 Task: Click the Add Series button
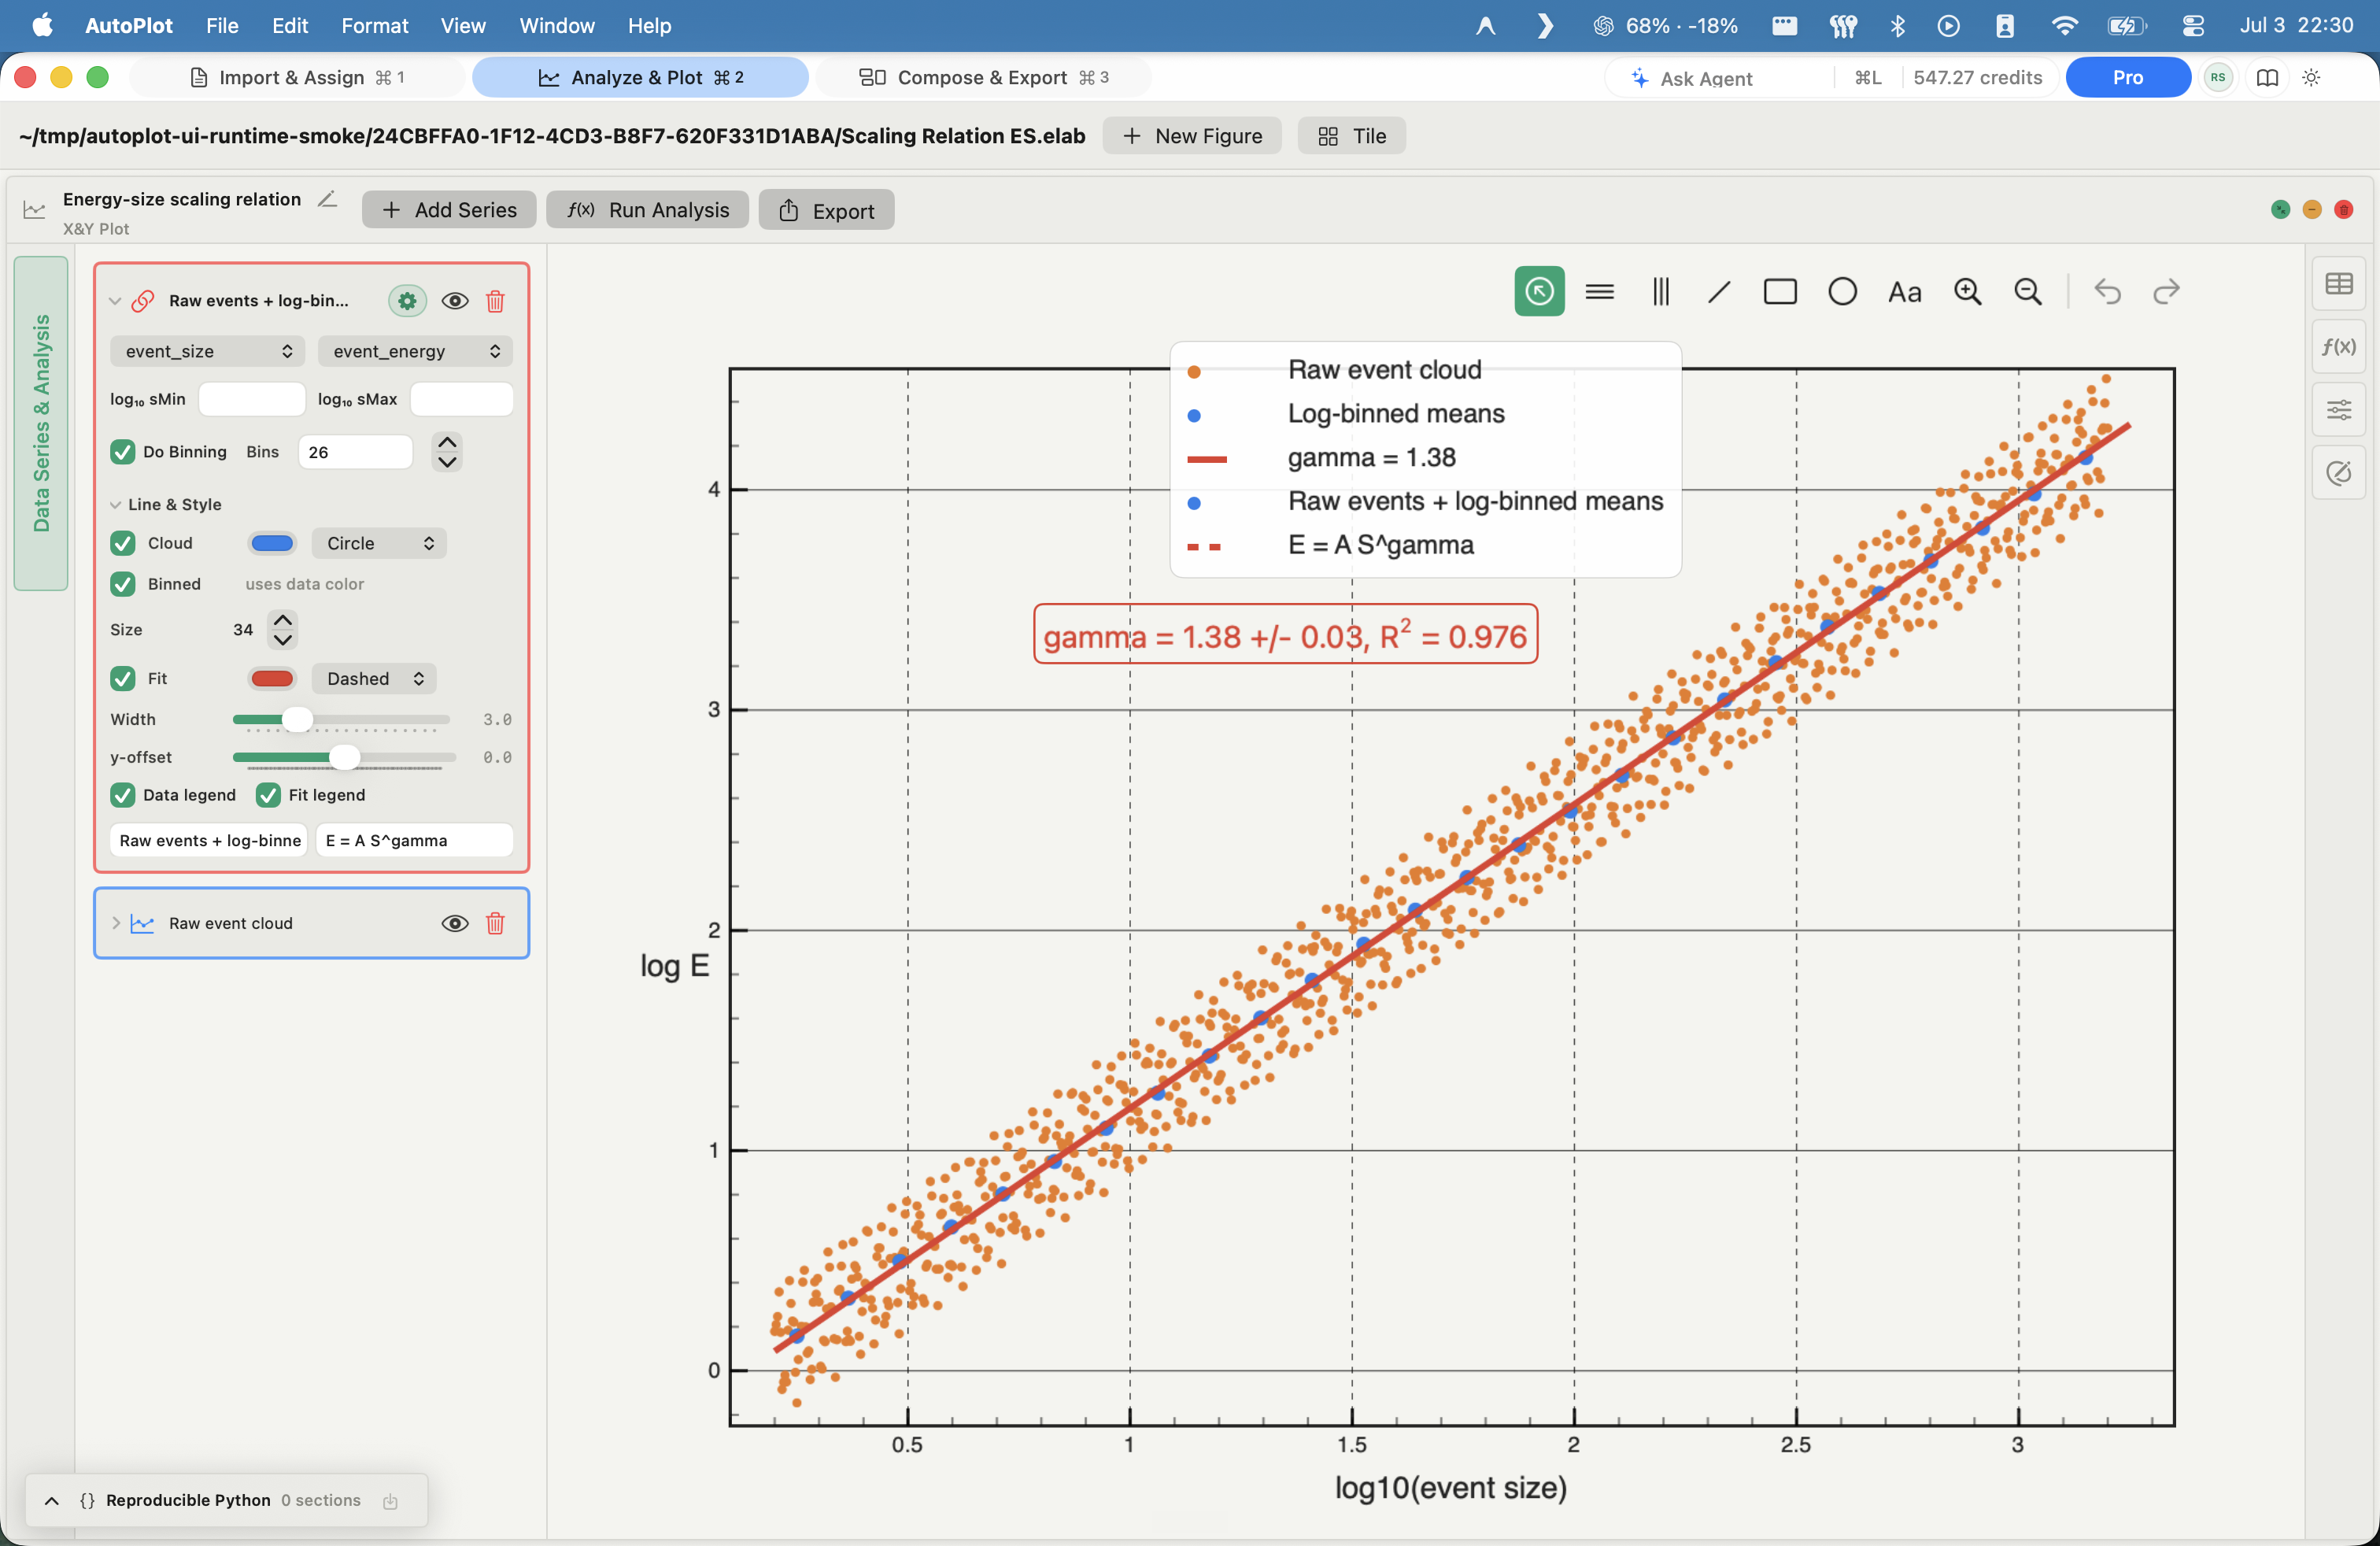click(x=449, y=210)
